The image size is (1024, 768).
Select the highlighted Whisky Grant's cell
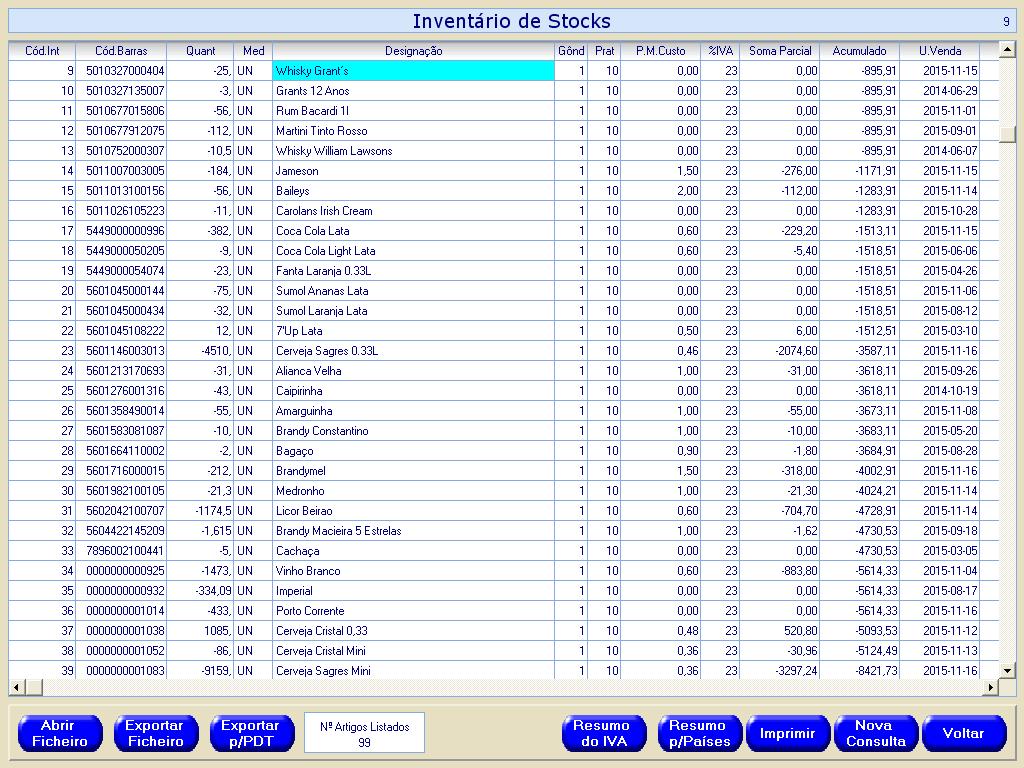[x=413, y=71]
